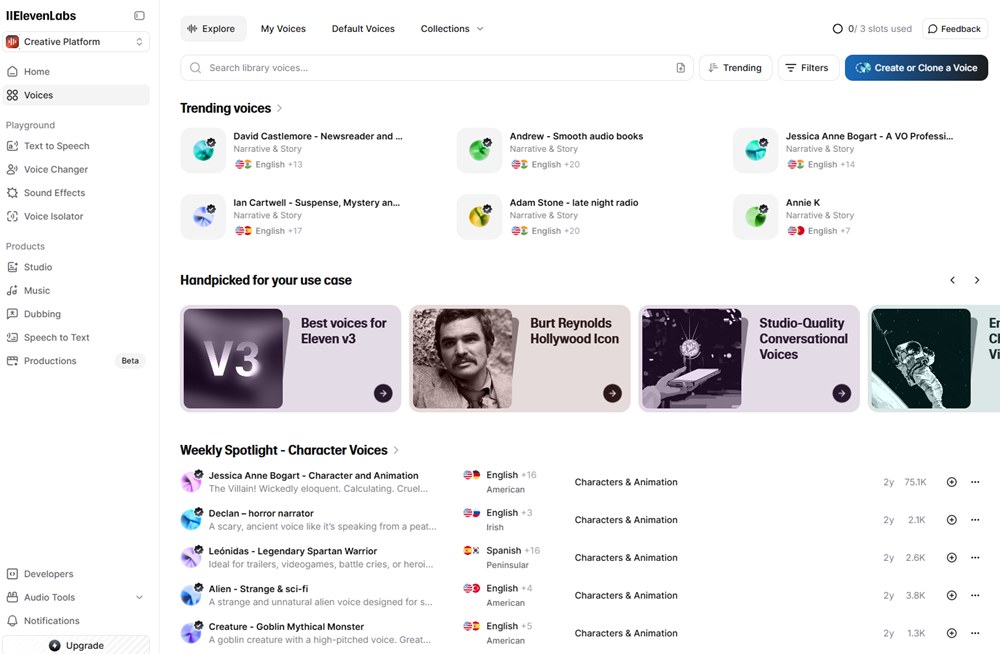Play the David Castlemore voice preview avatar
Screen dimensions: 1000x654
point(203,151)
